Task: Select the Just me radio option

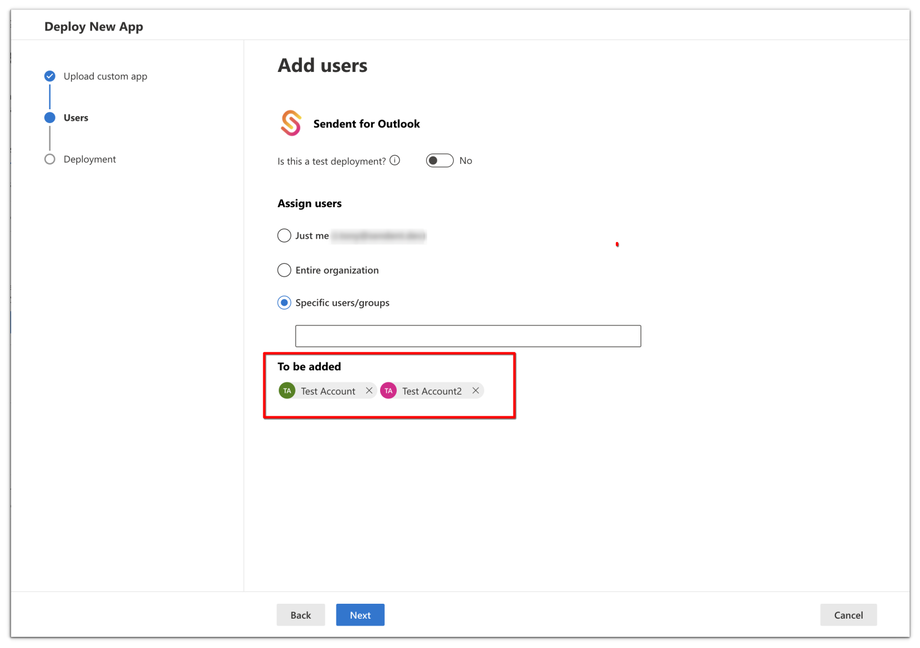Action: click(x=284, y=236)
